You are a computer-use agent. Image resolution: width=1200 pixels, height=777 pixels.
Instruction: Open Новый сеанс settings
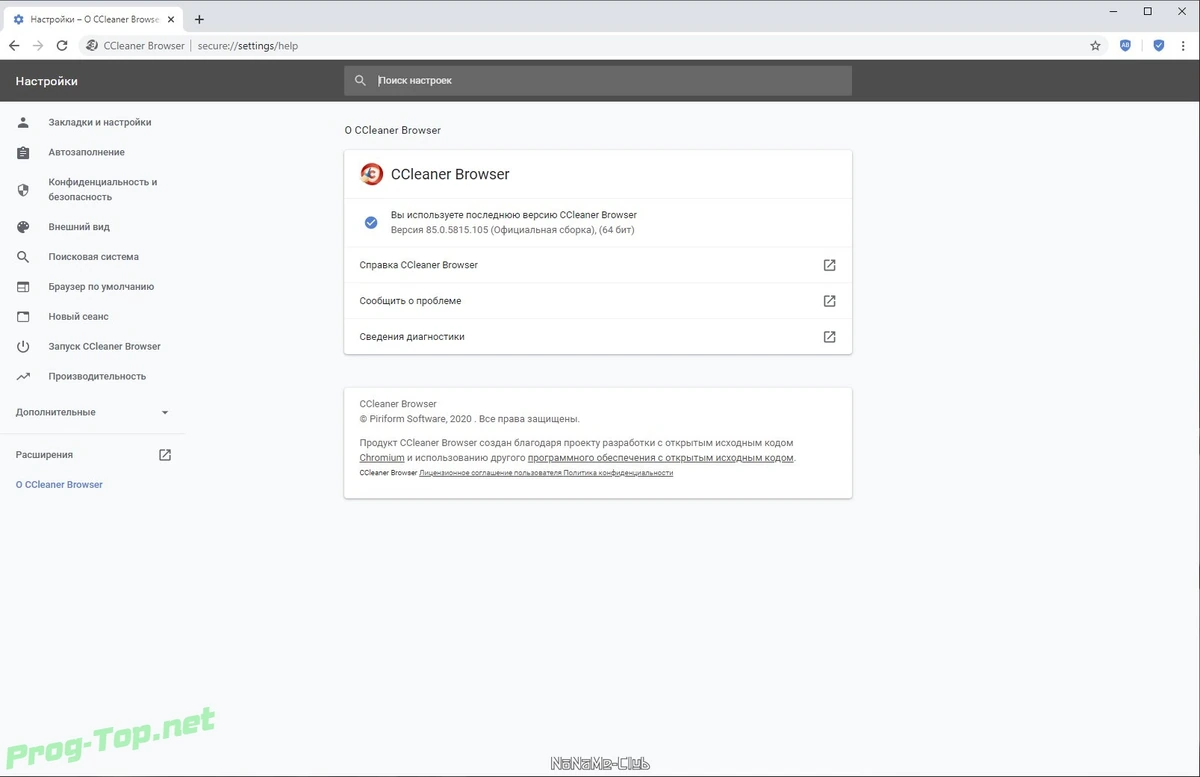click(x=79, y=317)
